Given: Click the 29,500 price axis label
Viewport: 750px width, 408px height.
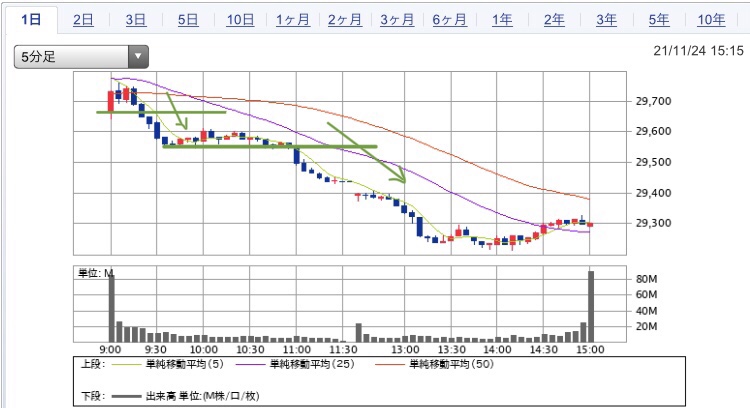Looking at the screenshot, I should pos(653,162).
